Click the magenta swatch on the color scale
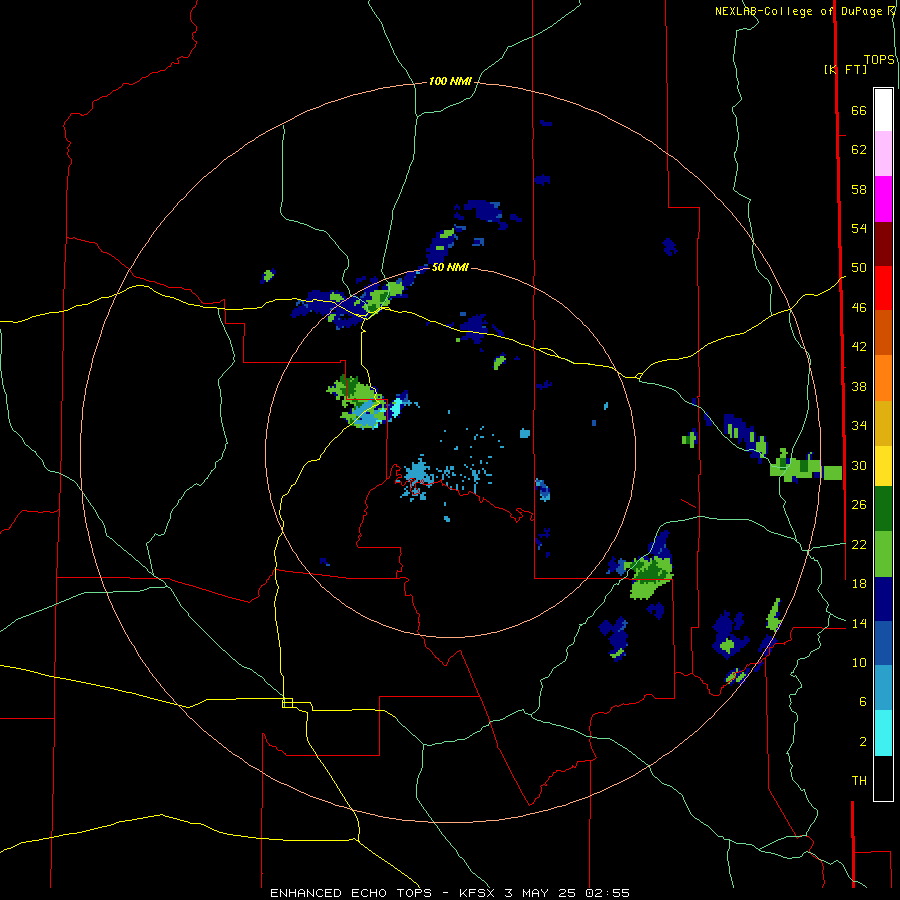Image resolution: width=900 pixels, height=900 pixels. click(883, 199)
